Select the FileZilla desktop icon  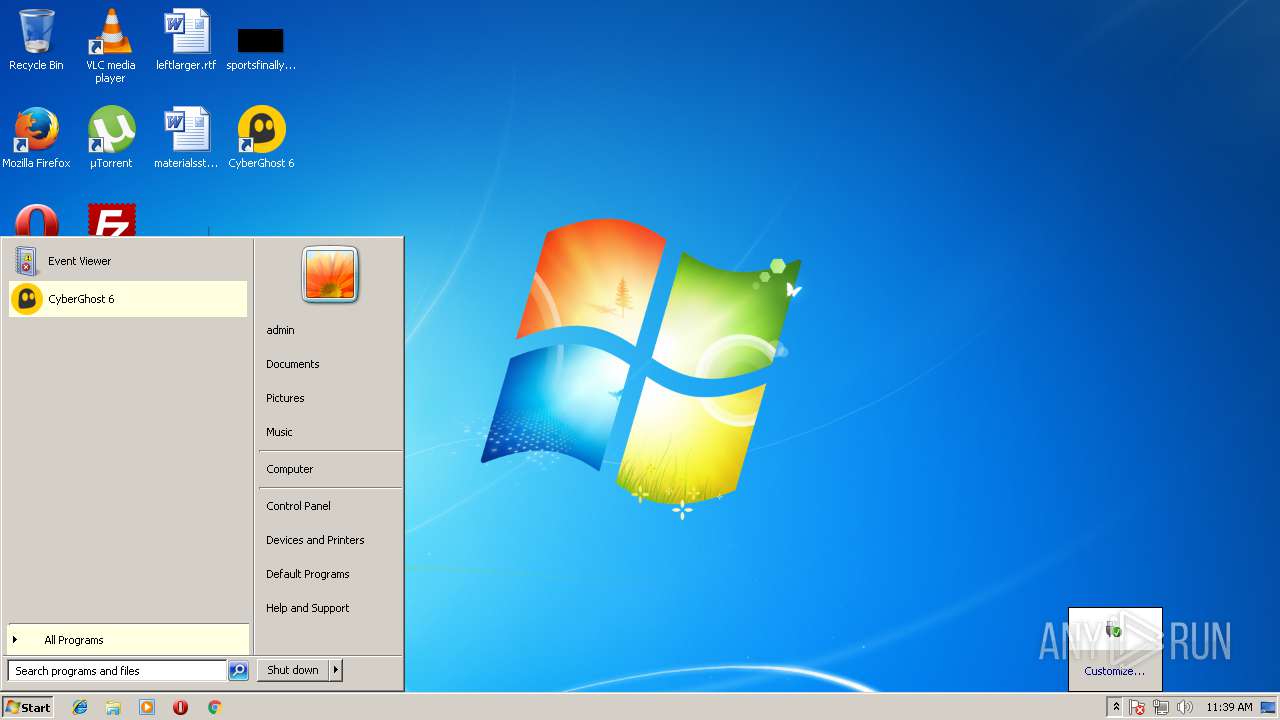[111, 220]
